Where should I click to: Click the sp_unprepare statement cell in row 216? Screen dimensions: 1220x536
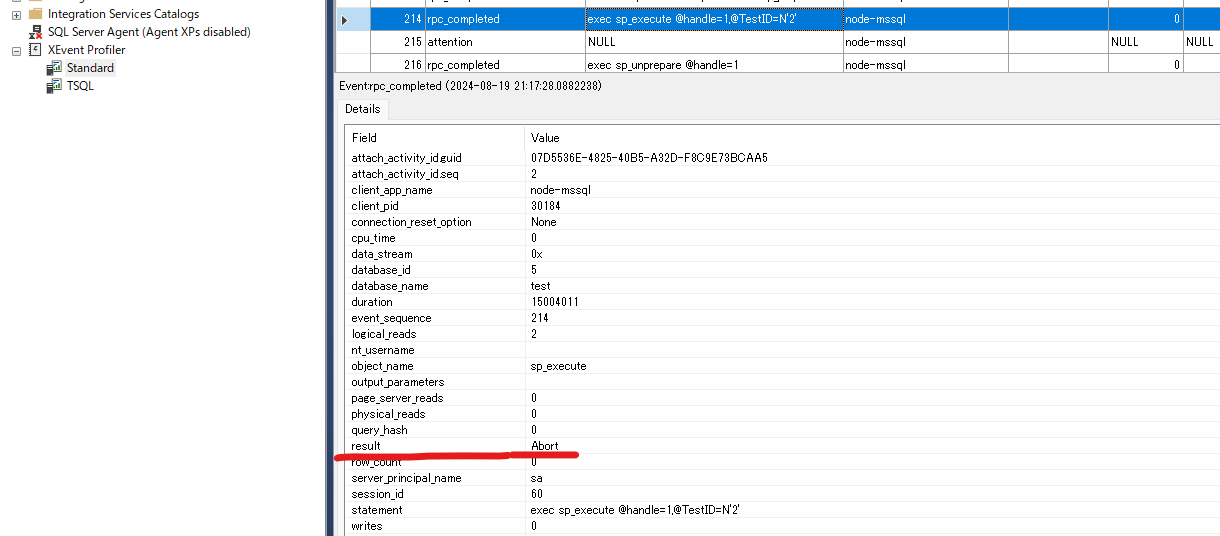pyautogui.click(x=712, y=64)
